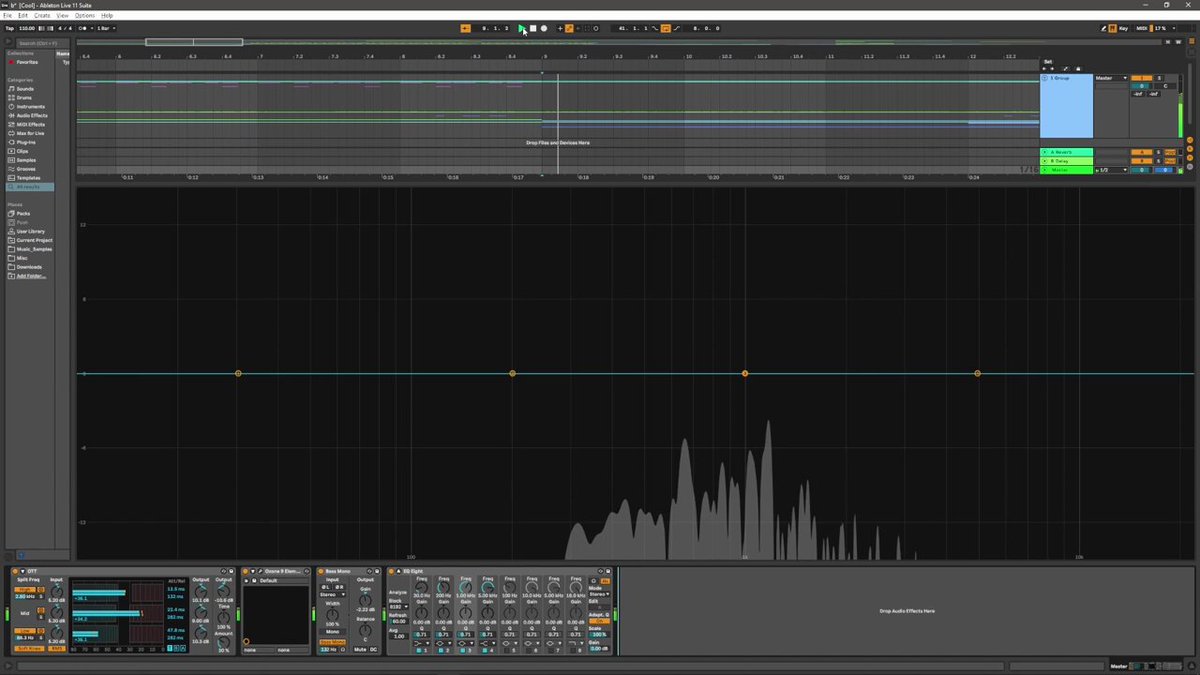Open the EQ Eight Mode Stereo dropdown
Viewport: 1200px width, 675px height.
coord(597,594)
